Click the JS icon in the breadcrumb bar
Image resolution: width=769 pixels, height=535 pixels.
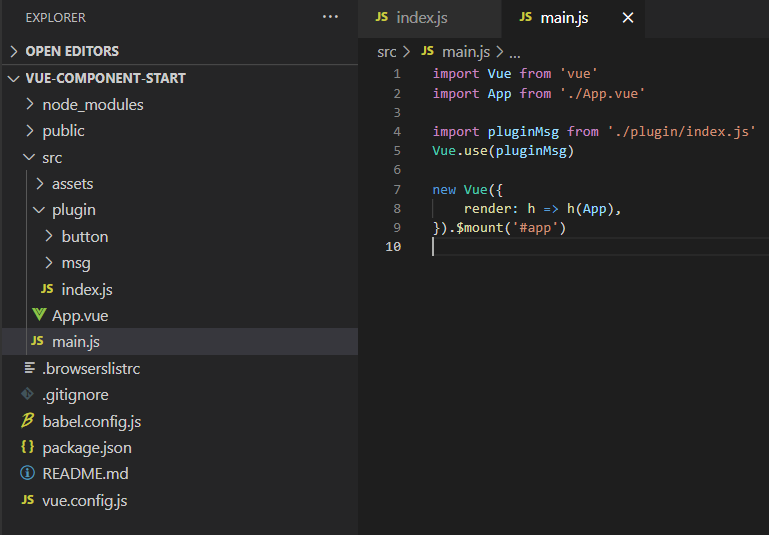[427, 51]
